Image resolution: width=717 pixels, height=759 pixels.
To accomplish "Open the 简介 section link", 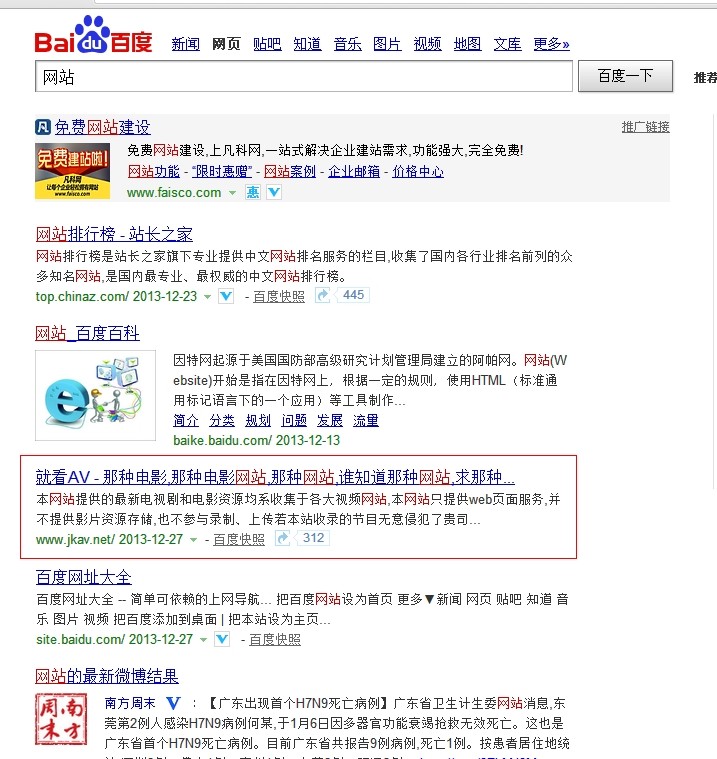I will (186, 420).
